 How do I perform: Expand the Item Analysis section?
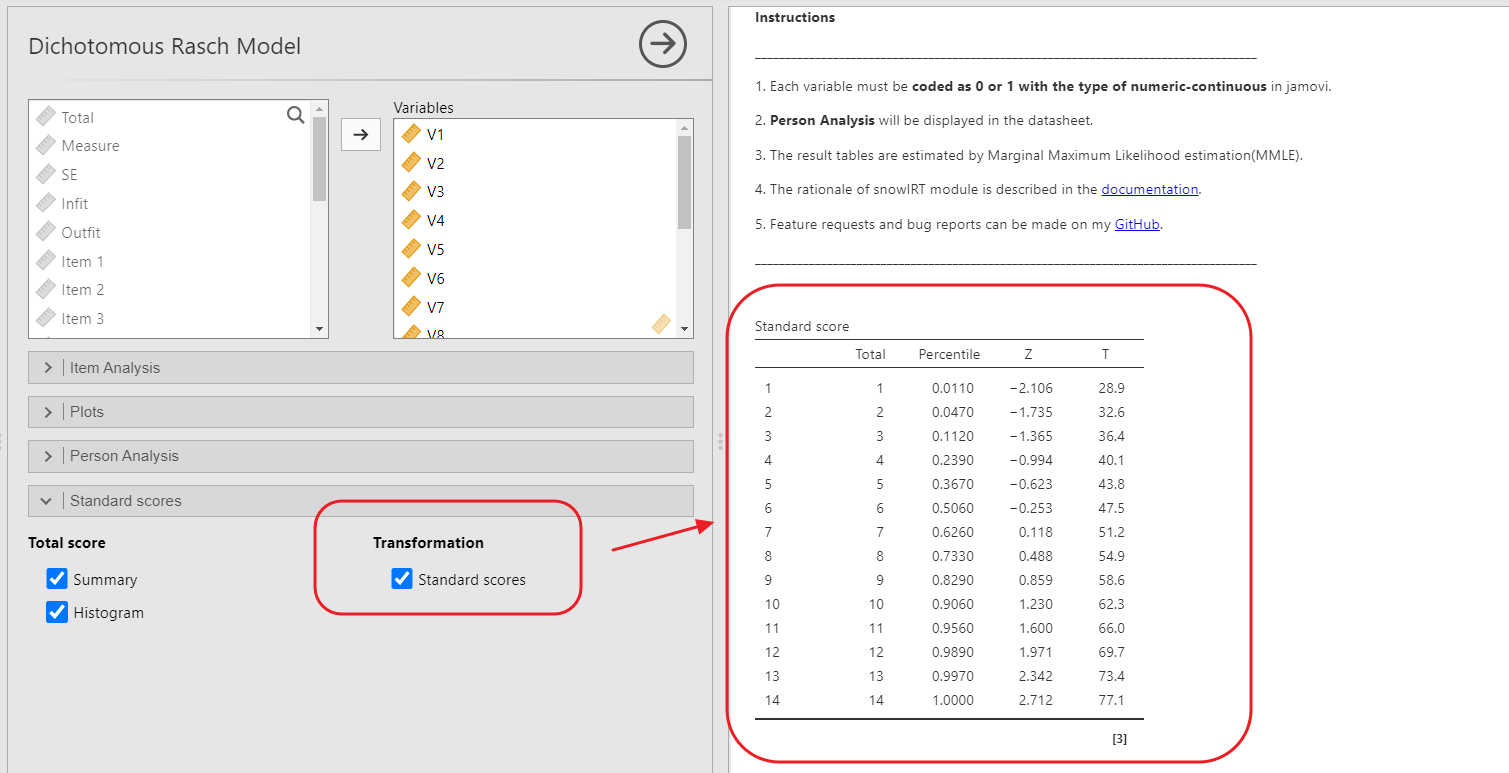point(360,367)
